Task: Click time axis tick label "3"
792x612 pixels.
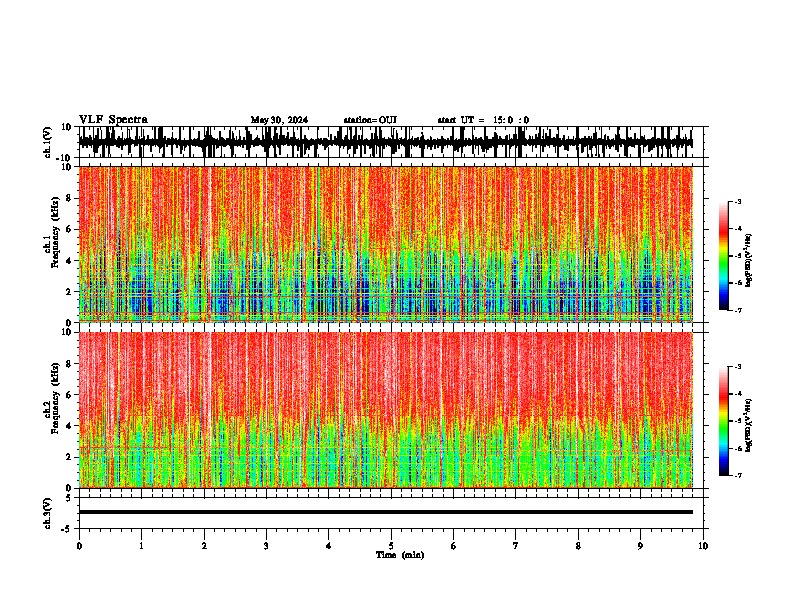Action: coord(266,546)
